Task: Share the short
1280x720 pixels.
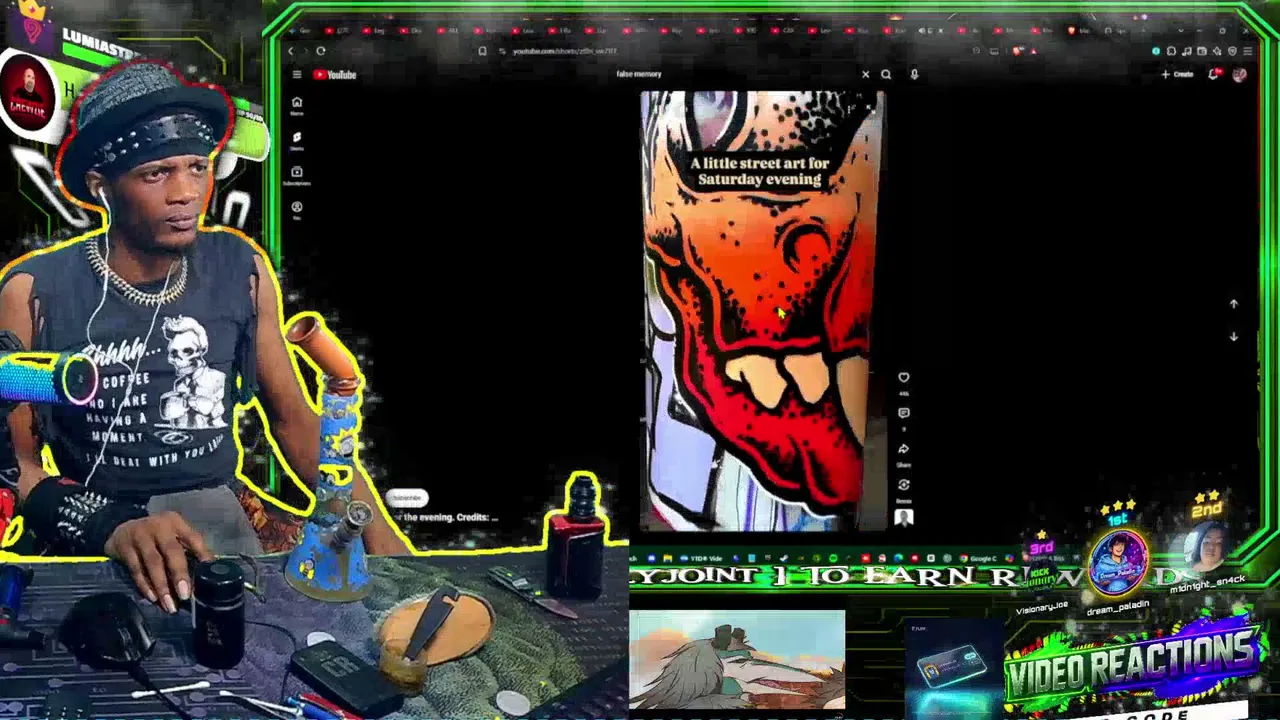Action: 904,449
